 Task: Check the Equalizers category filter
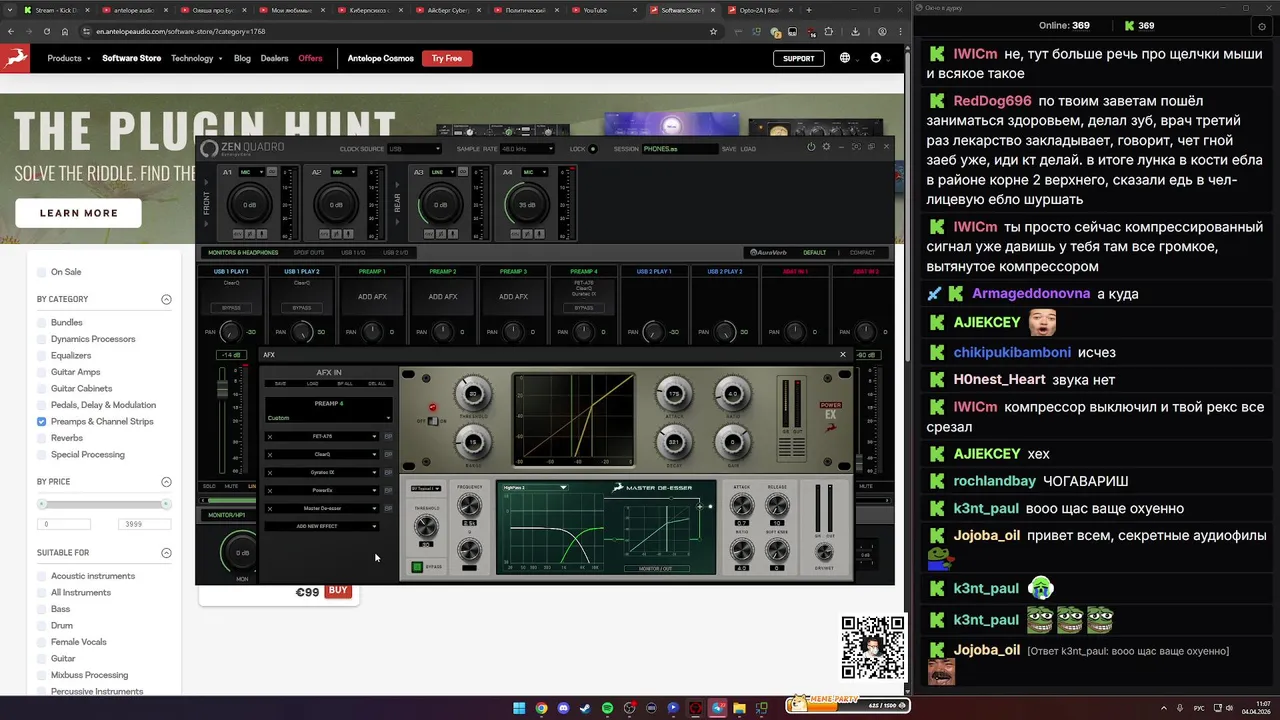(42, 355)
